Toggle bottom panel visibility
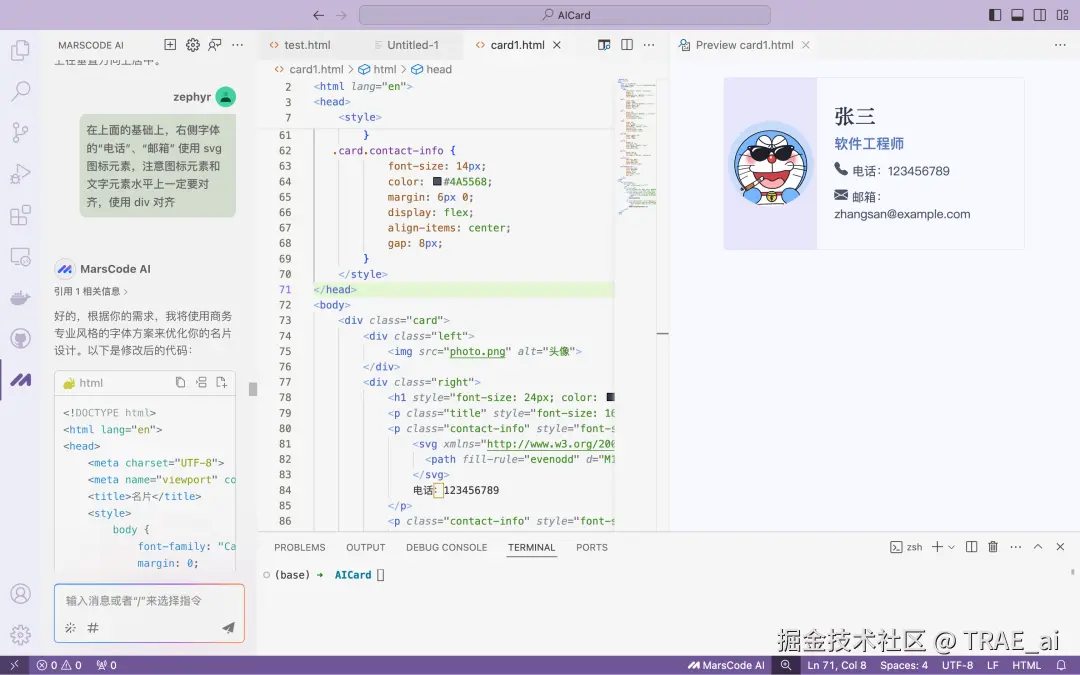 point(1017,15)
